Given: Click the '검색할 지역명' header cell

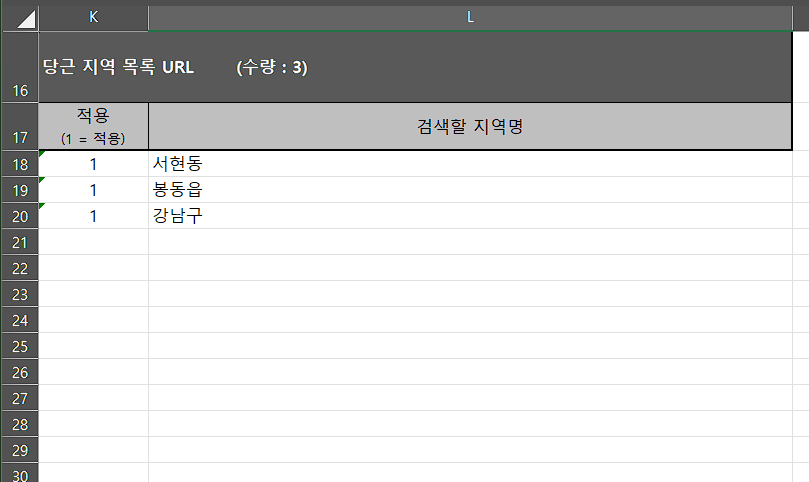Looking at the screenshot, I should coord(470,126).
